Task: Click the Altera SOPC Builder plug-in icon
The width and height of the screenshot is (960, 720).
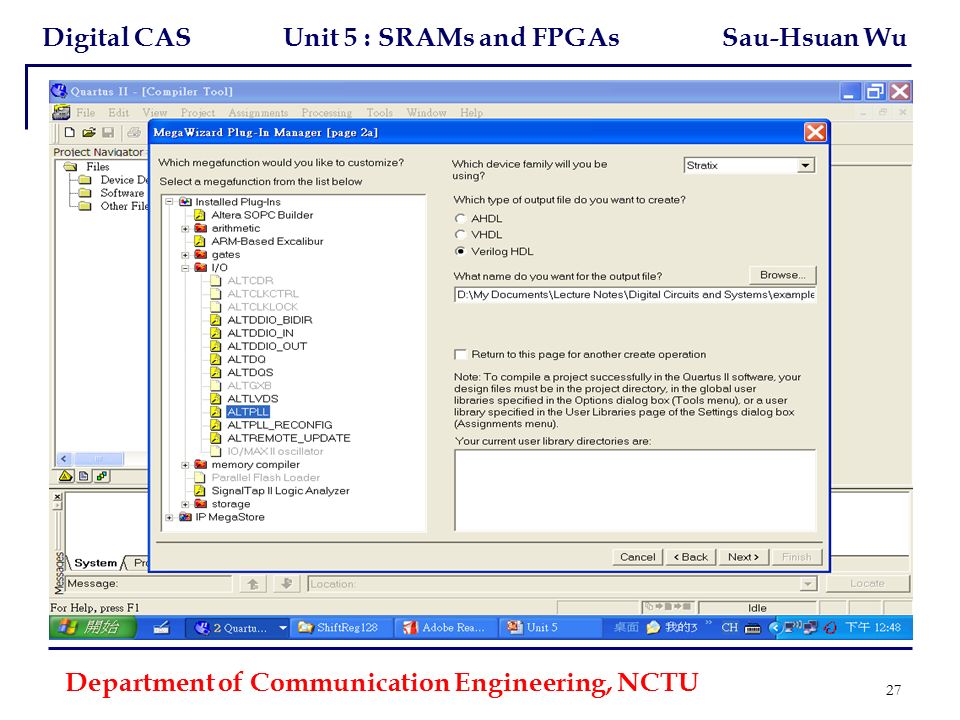Action: [x=200, y=215]
